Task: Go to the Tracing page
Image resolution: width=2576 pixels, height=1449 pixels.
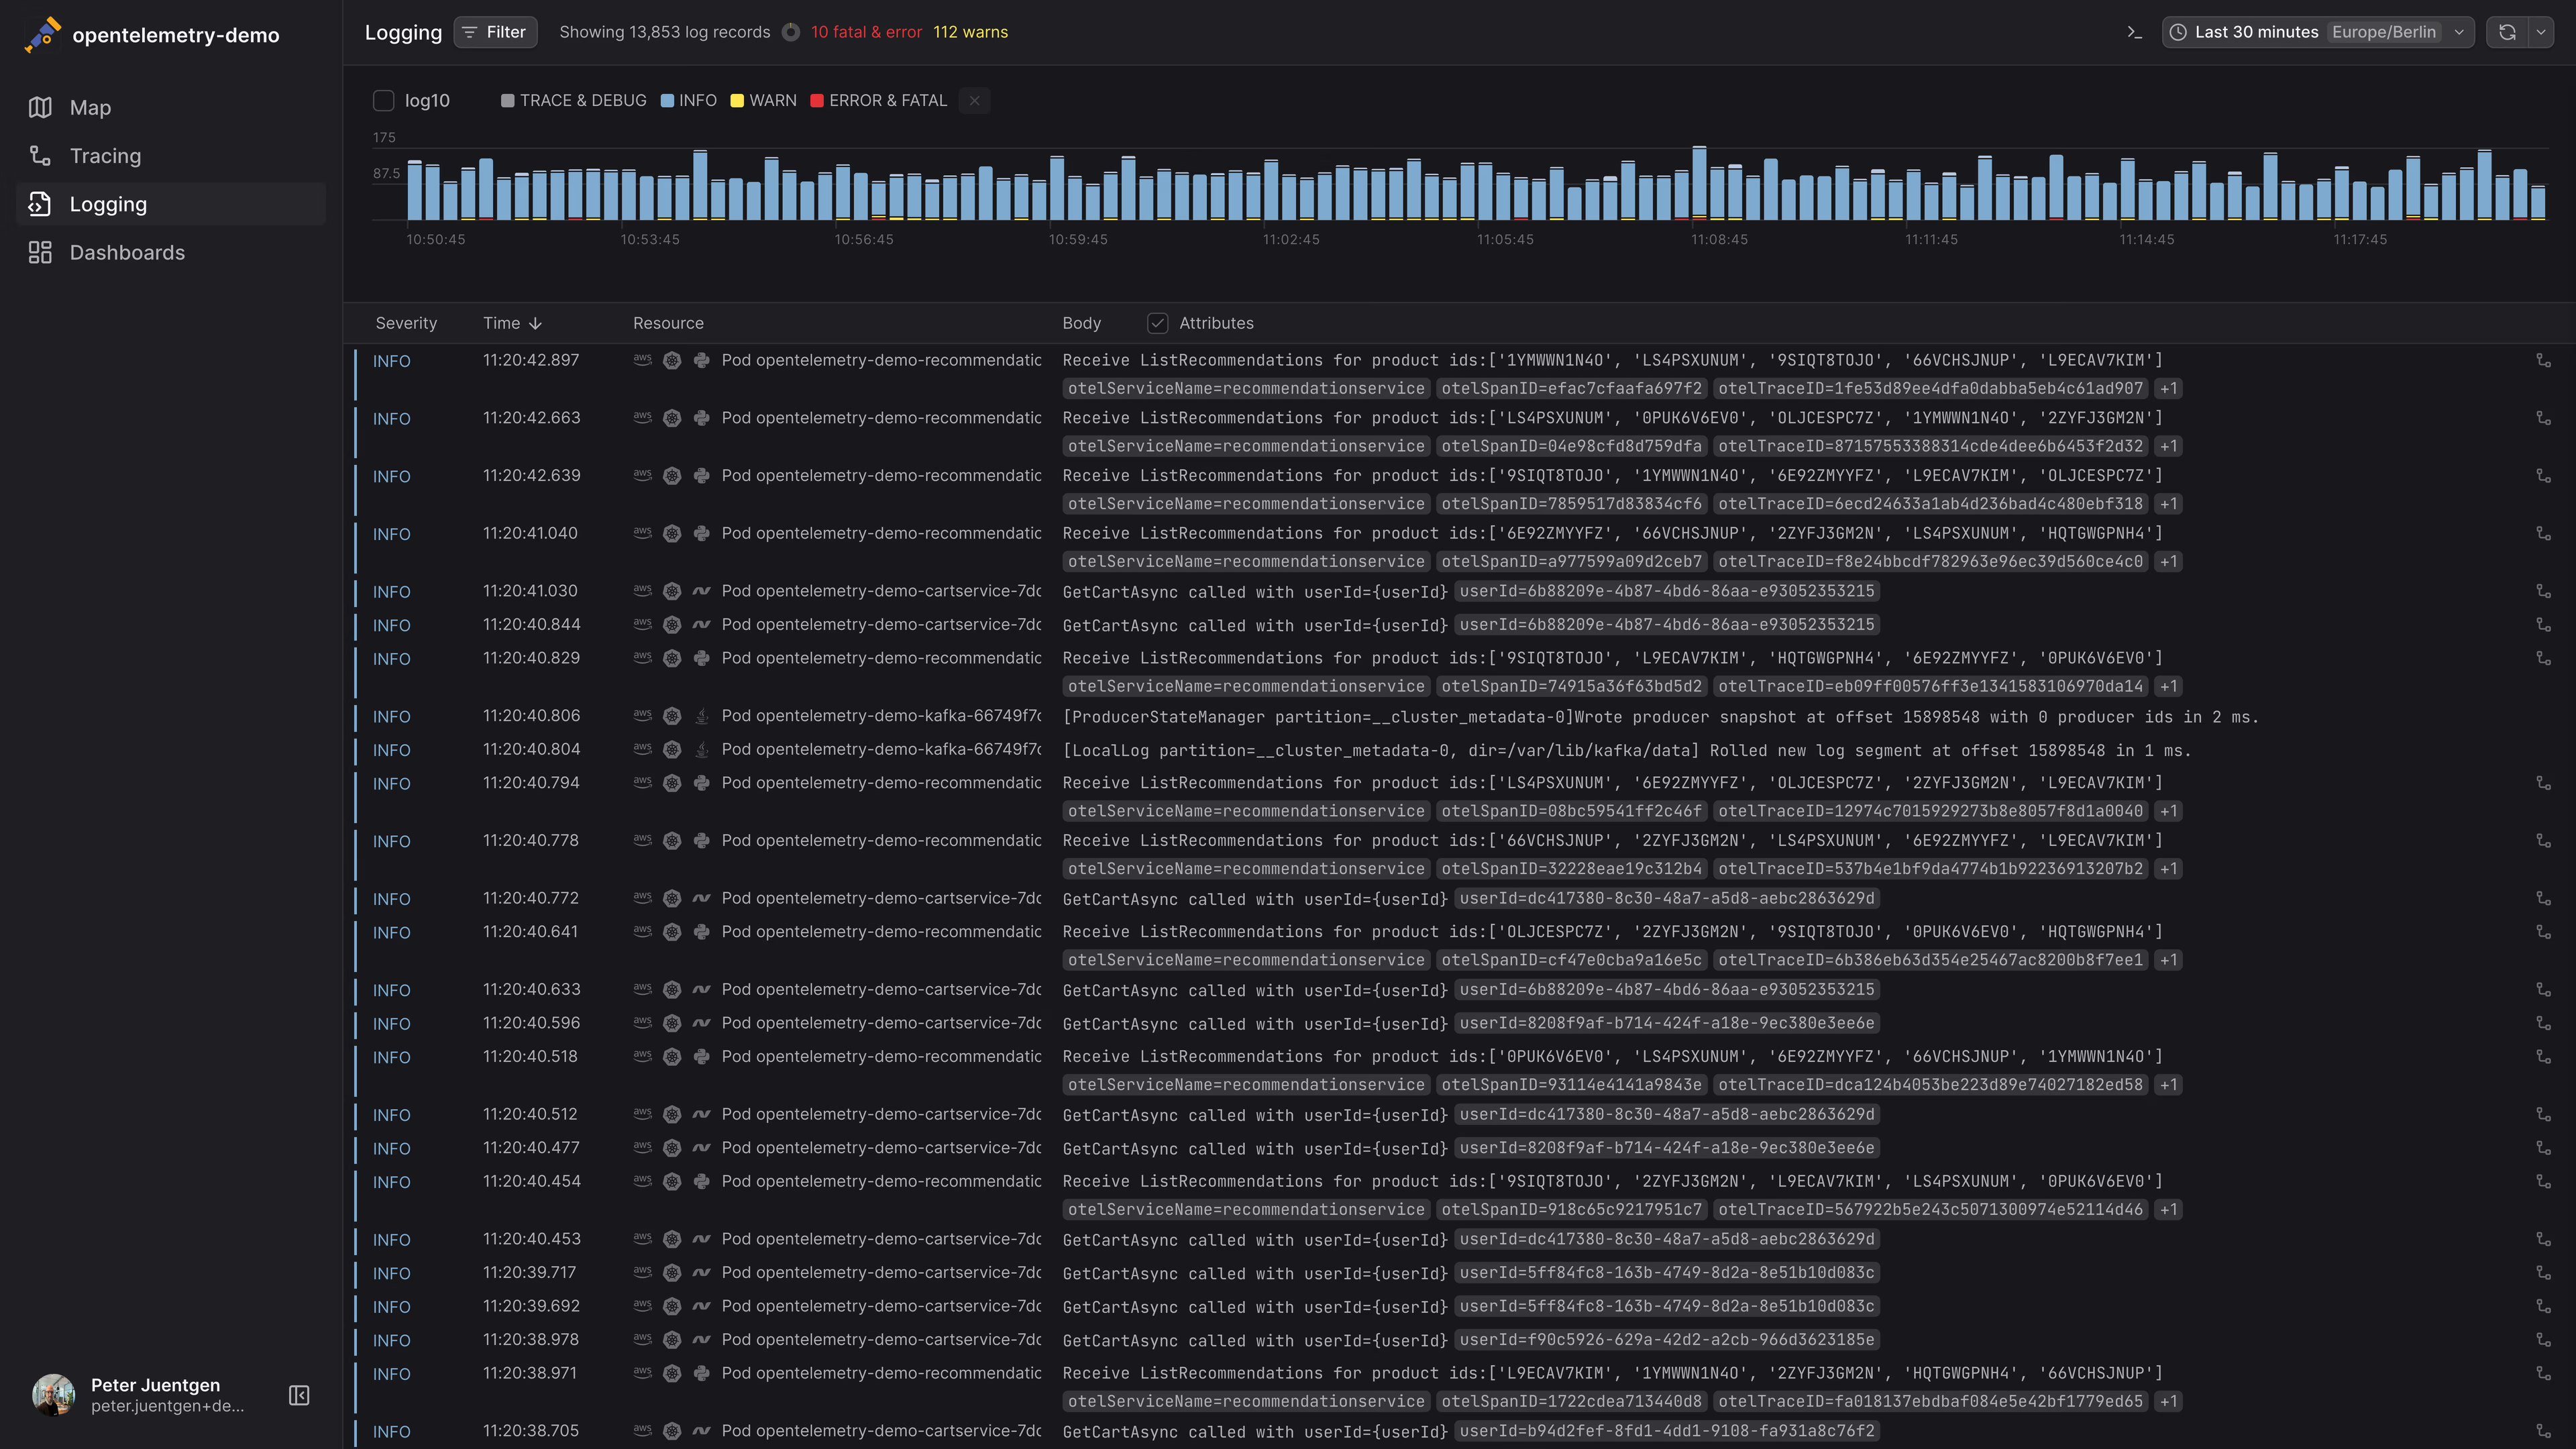Action: [x=105, y=156]
